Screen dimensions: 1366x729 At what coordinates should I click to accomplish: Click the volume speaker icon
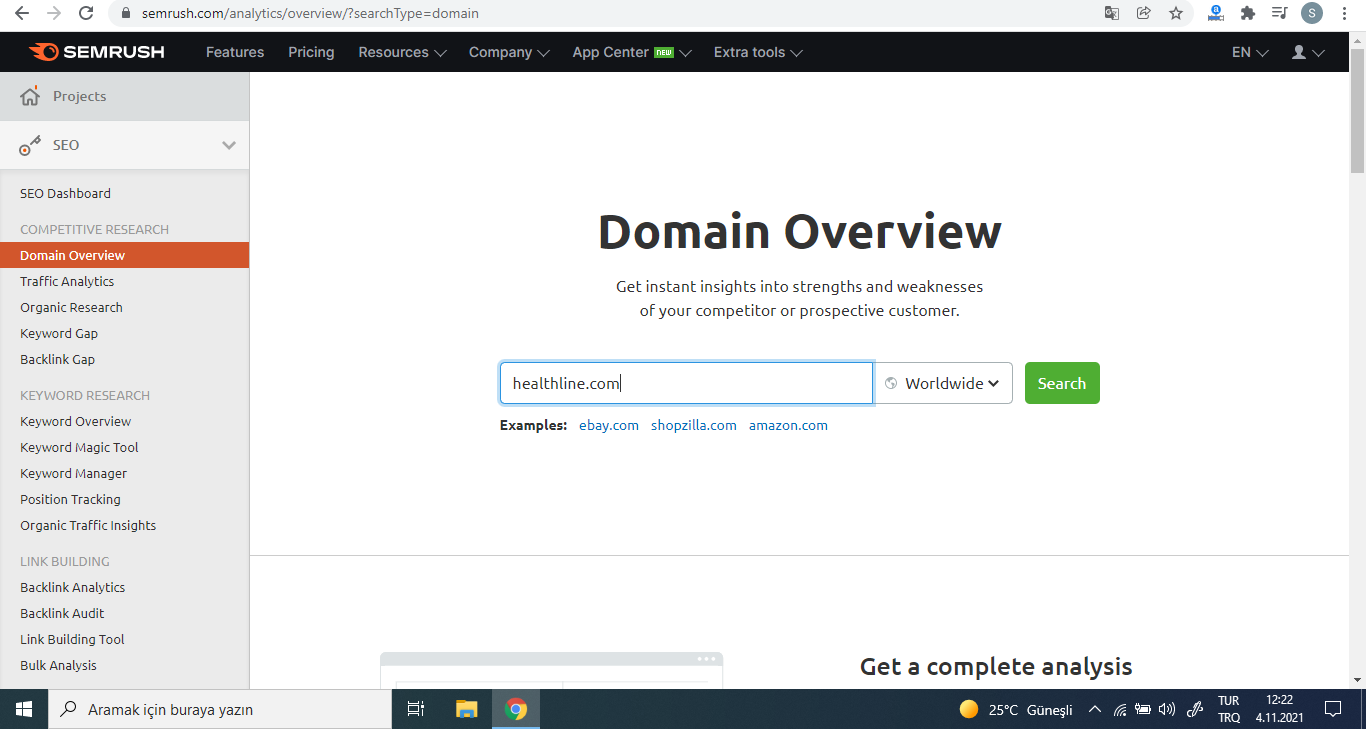[1166, 710]
